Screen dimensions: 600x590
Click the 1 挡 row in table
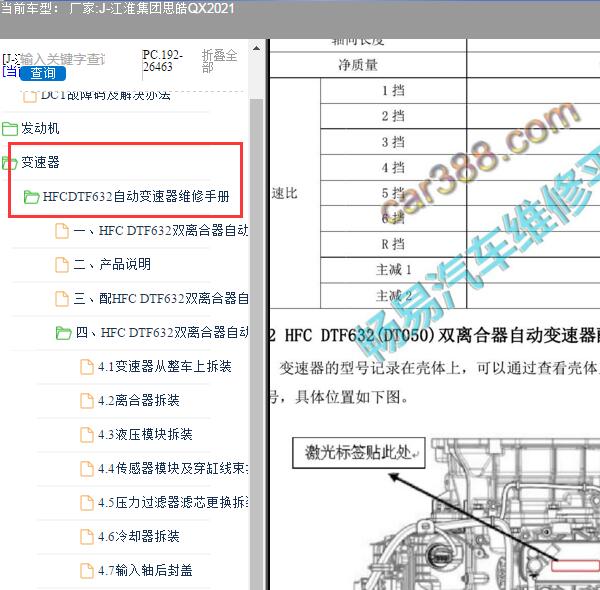click(393, 91)
